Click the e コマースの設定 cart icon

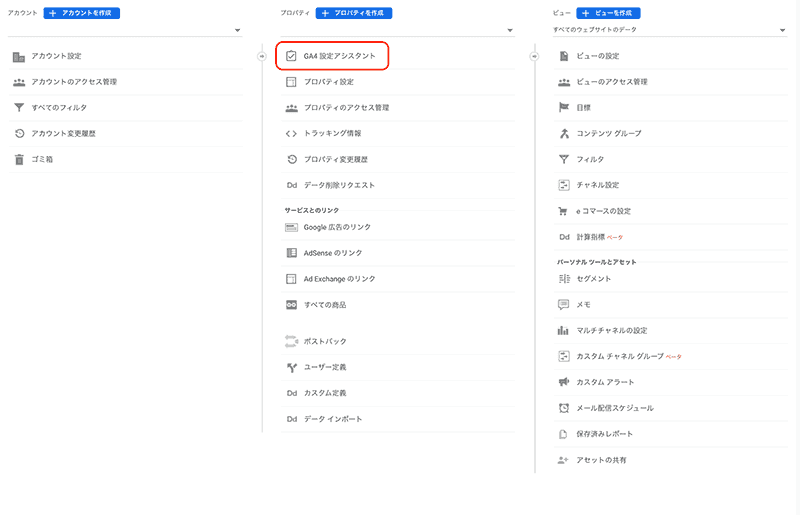coord(563,211)
